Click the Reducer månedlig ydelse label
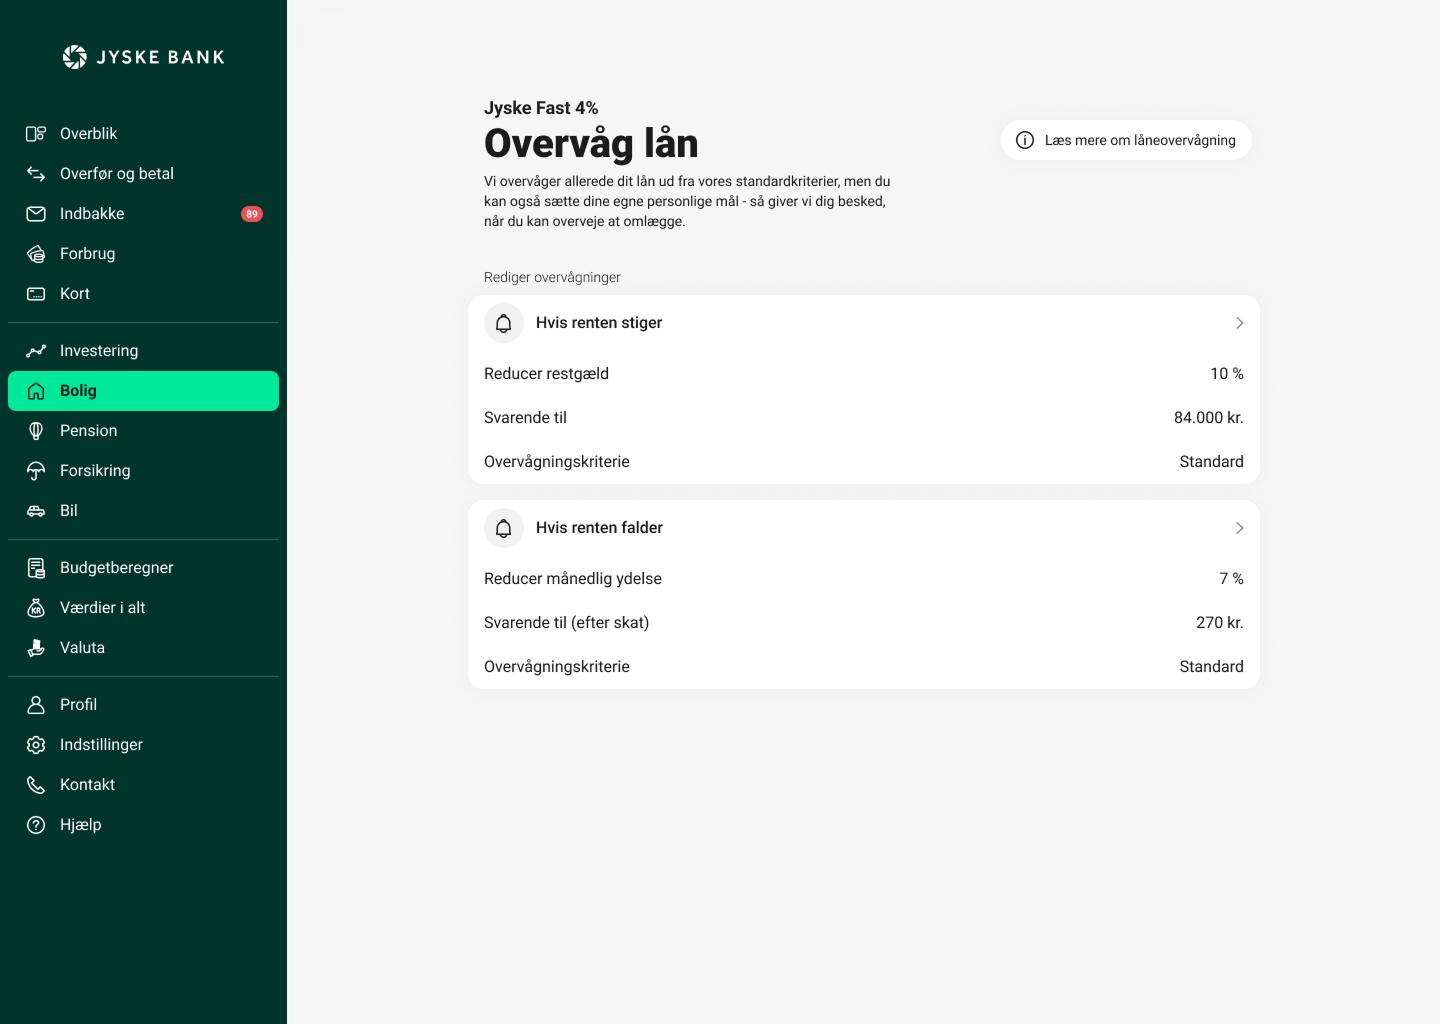The height and width of the screenshot is (1024, 1440). click(x=573, y=579)
